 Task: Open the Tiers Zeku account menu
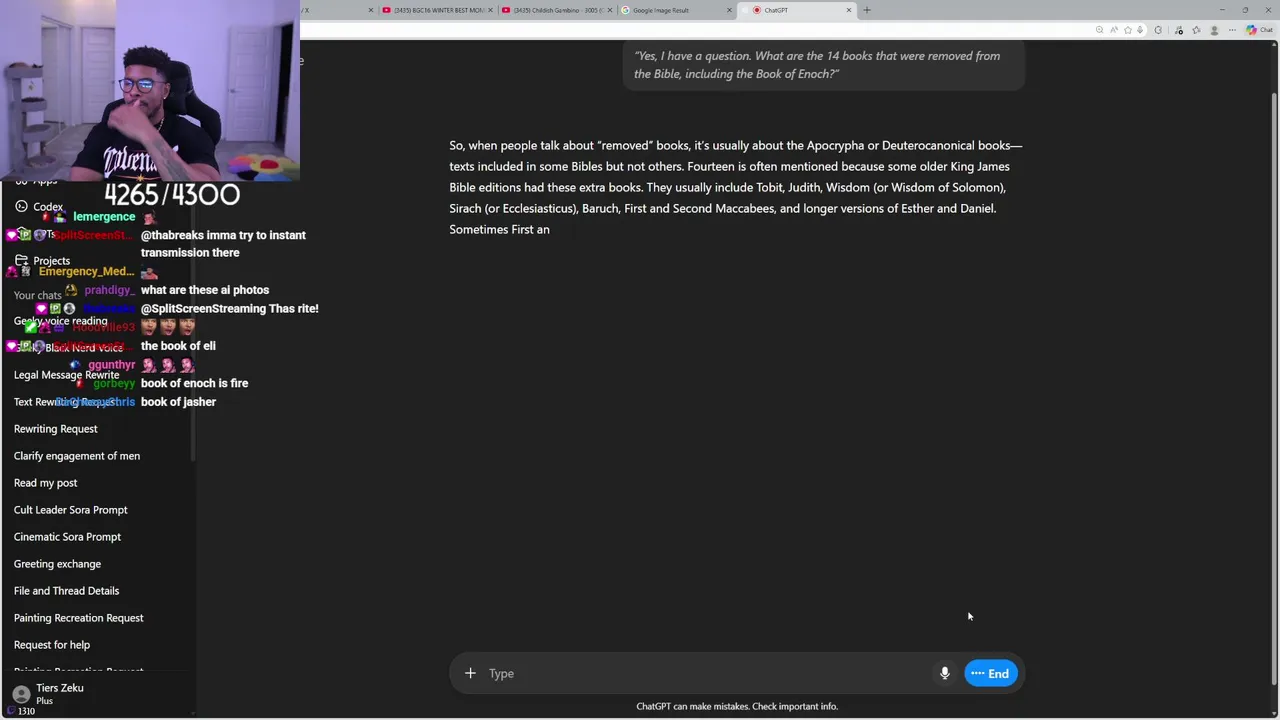[x=96, y=694]
